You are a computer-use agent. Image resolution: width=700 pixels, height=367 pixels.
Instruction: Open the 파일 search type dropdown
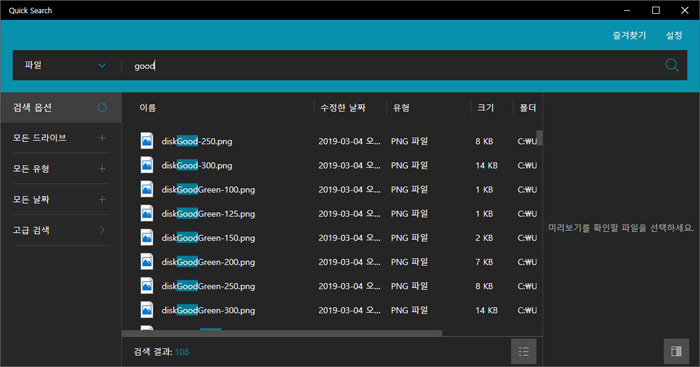65,65
